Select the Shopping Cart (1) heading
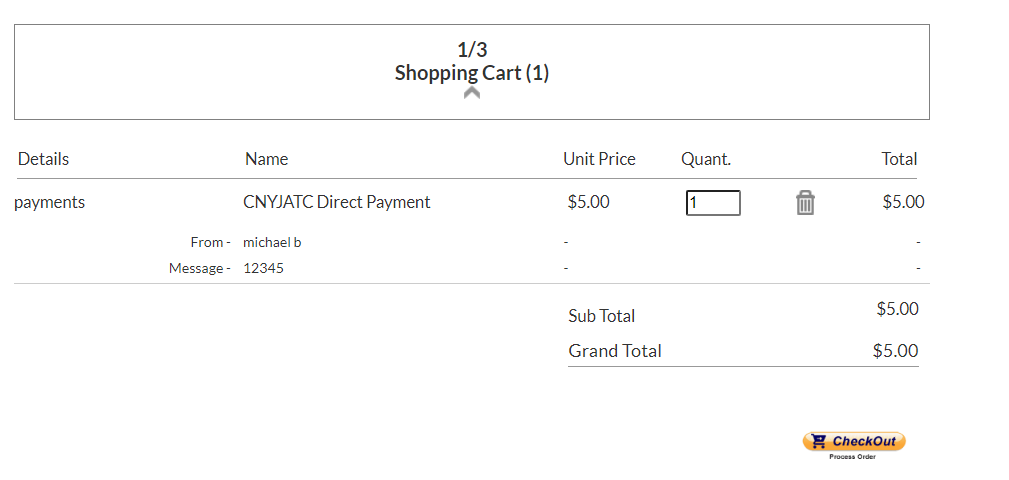1009x480 pixels. pyautogui.click(x=472, y=73)
